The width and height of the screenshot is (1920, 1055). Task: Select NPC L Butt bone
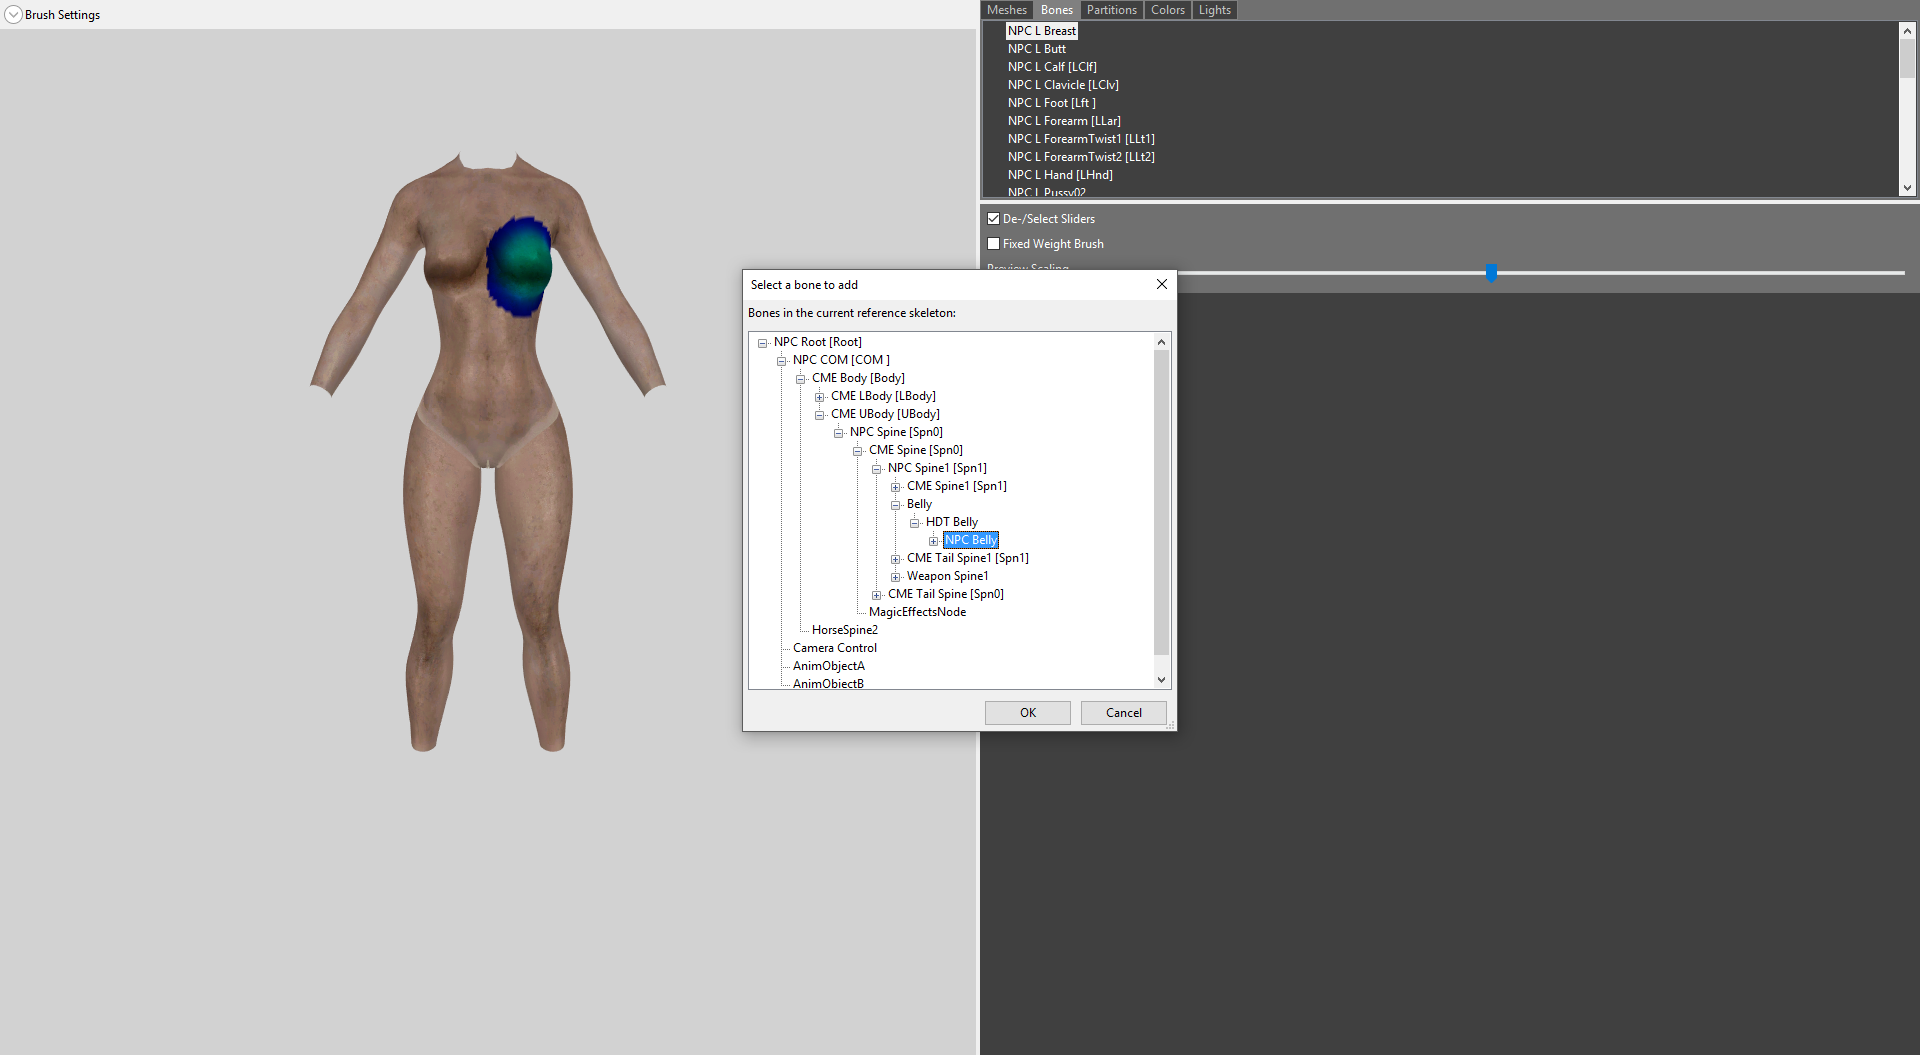click(x=1036, y=49)
